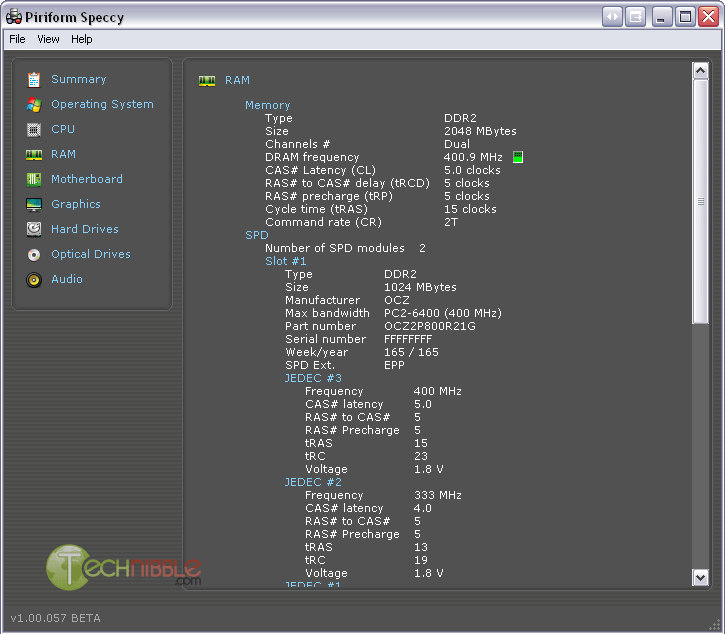This screenshot has width=725, height=634.
Task: Click the RAM header icon in main panel
Action: [x=207, y=81]
